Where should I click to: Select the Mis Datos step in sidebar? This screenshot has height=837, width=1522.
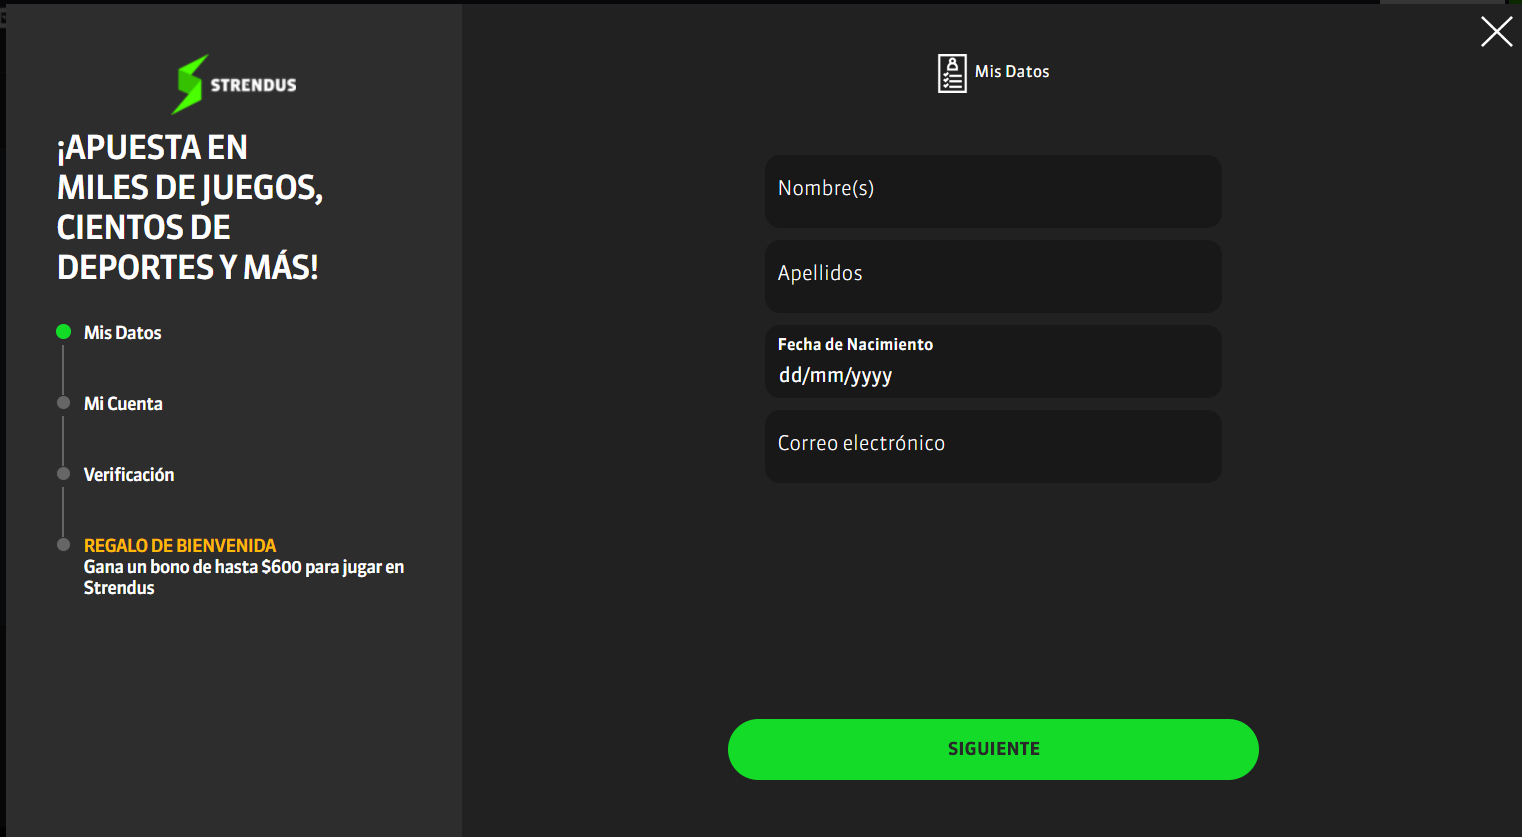123,333
